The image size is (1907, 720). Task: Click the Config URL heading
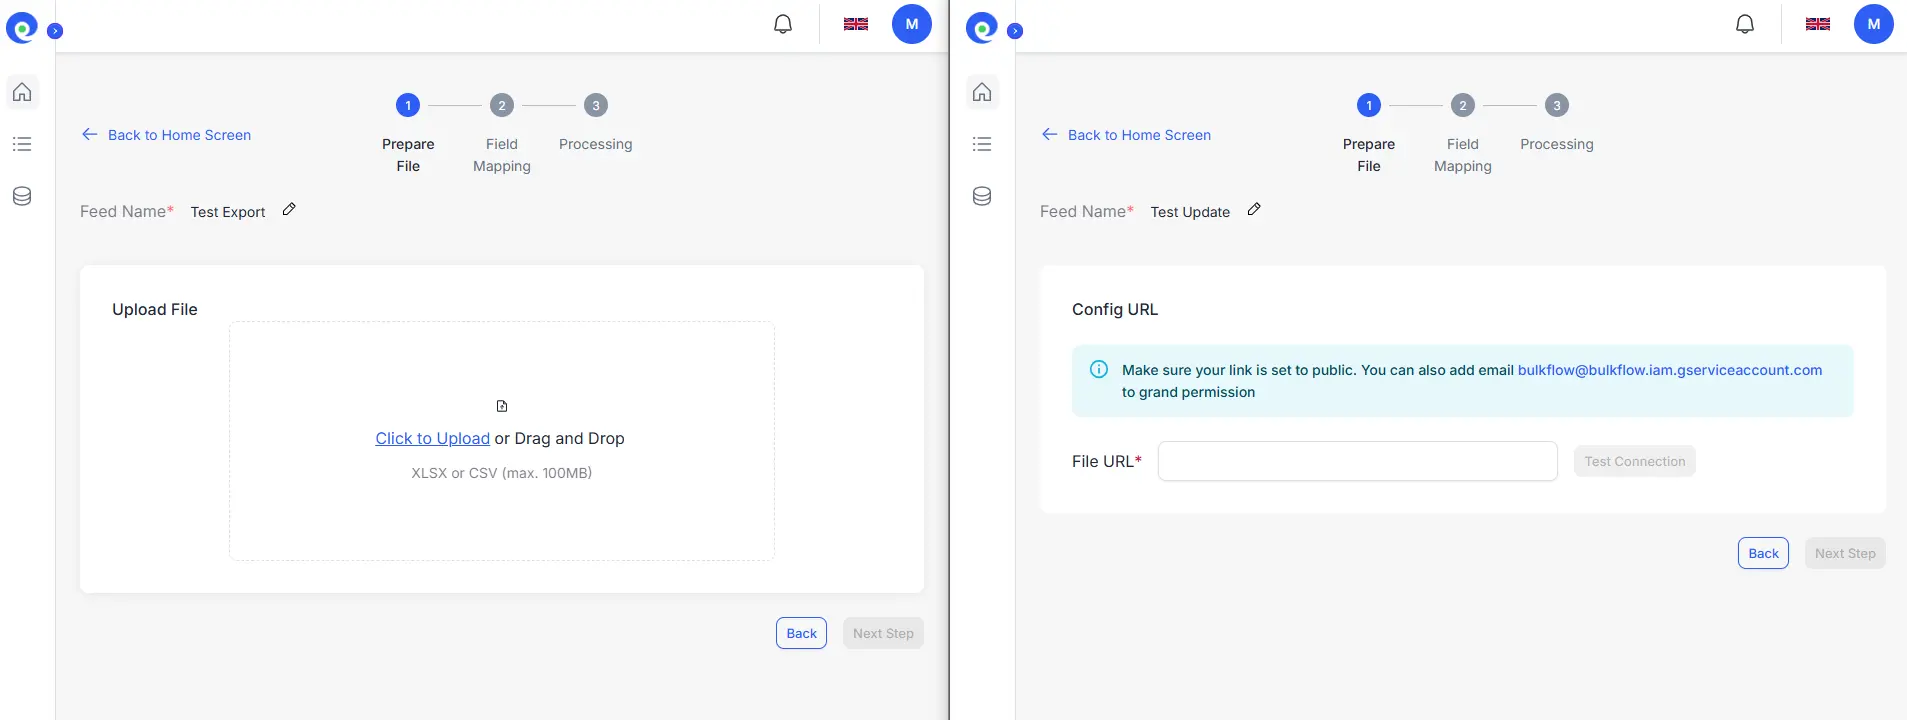(x=1115, y=309)
